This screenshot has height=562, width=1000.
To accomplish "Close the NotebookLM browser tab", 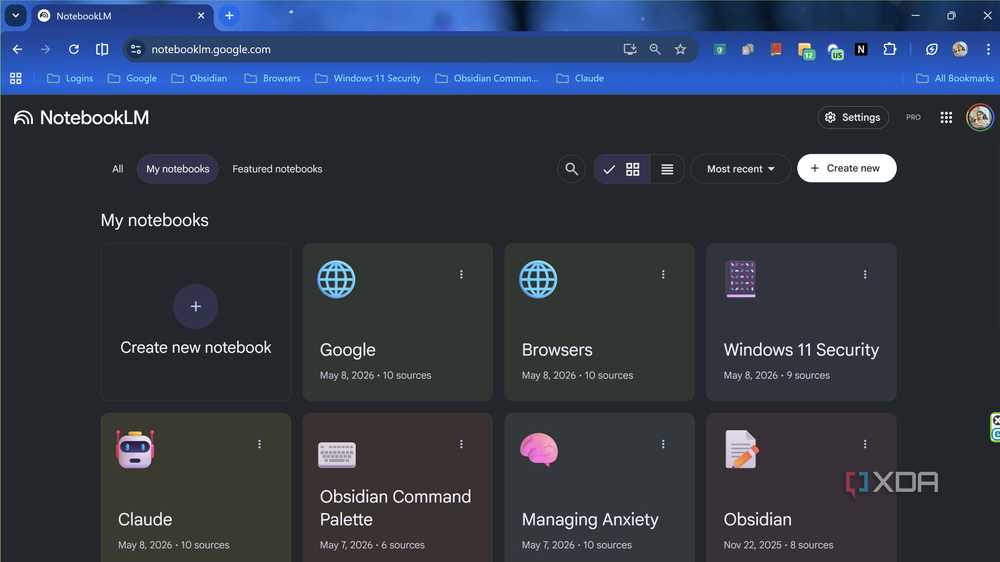I will (201, 15).
